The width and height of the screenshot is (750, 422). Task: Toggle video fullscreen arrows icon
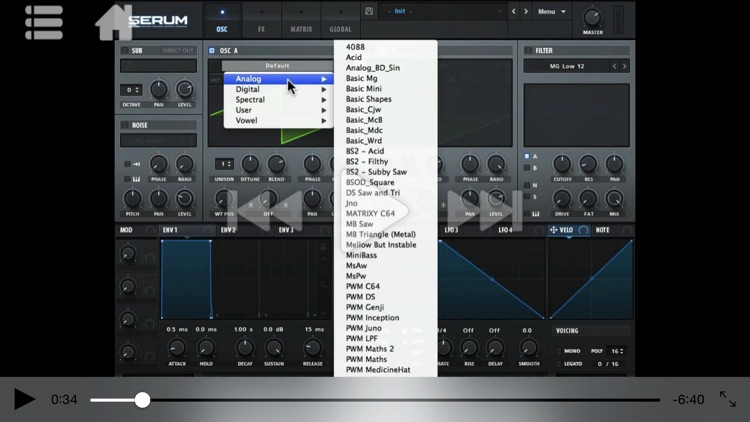(x=728, y=399)
